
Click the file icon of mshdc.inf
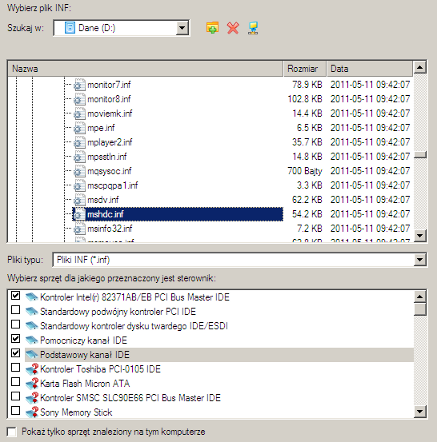[79, 214]
